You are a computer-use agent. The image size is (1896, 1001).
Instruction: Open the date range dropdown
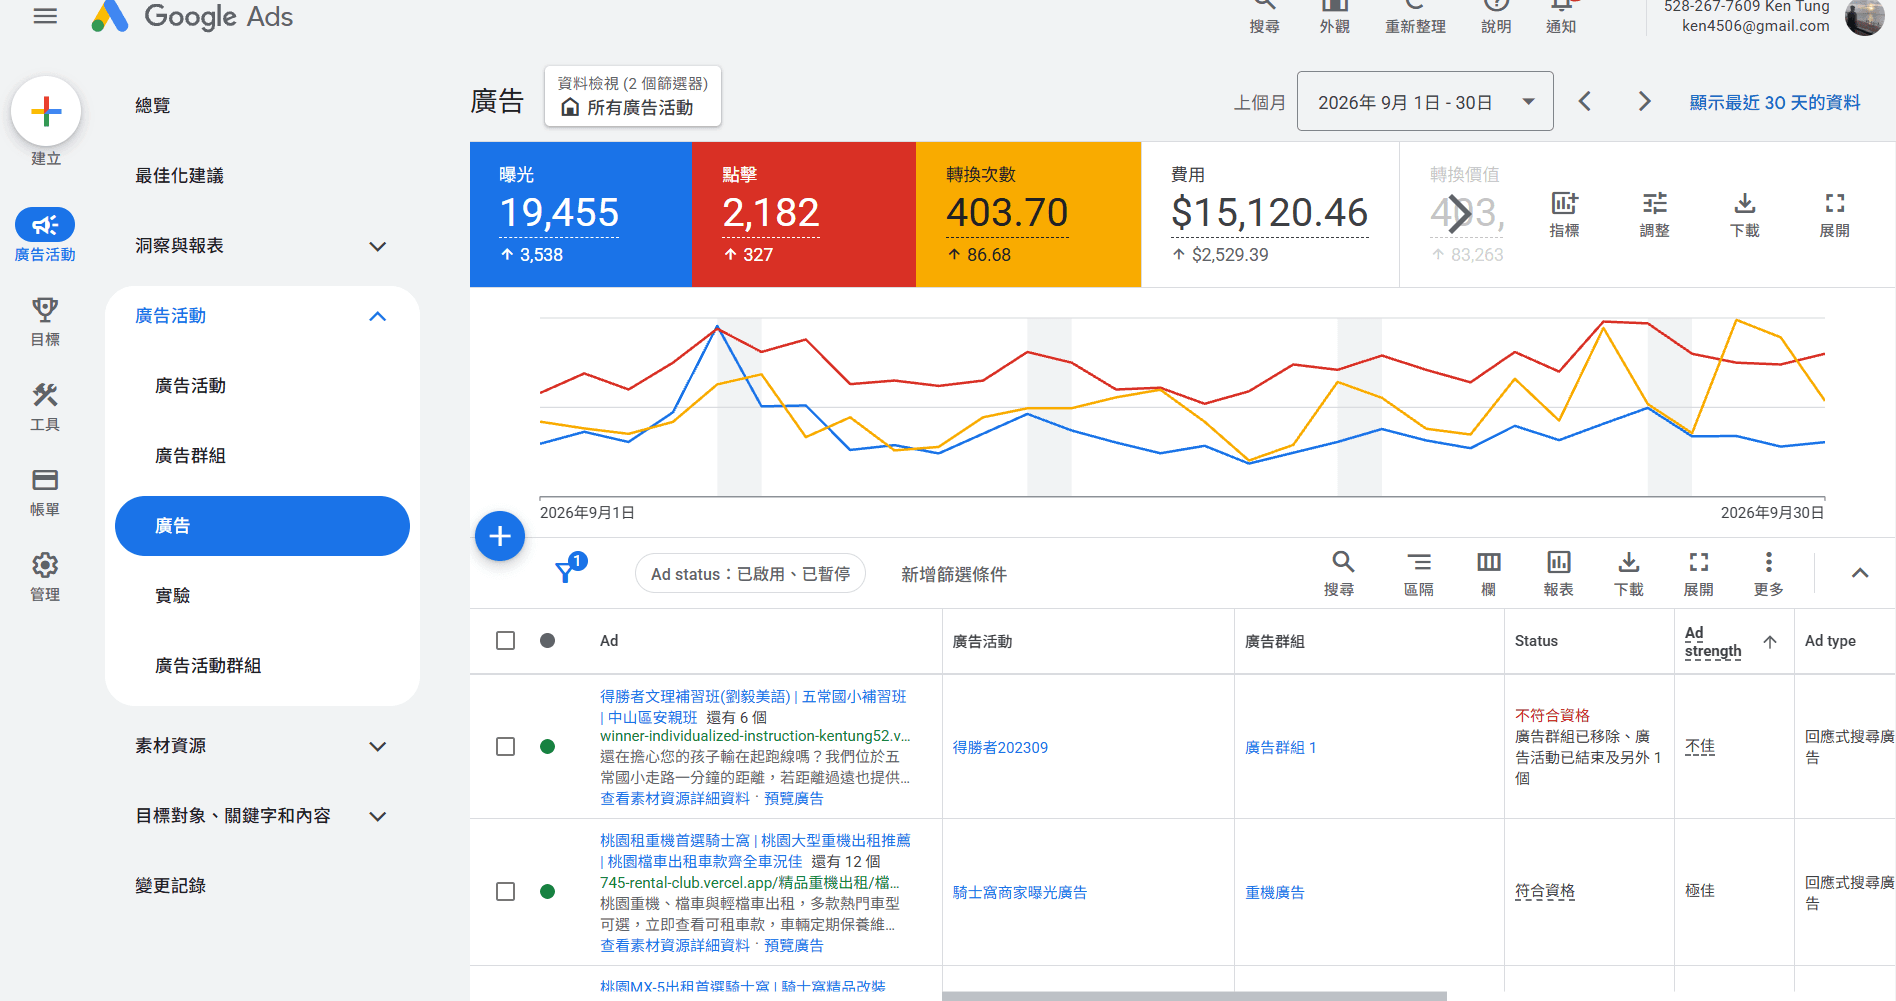1425,101
